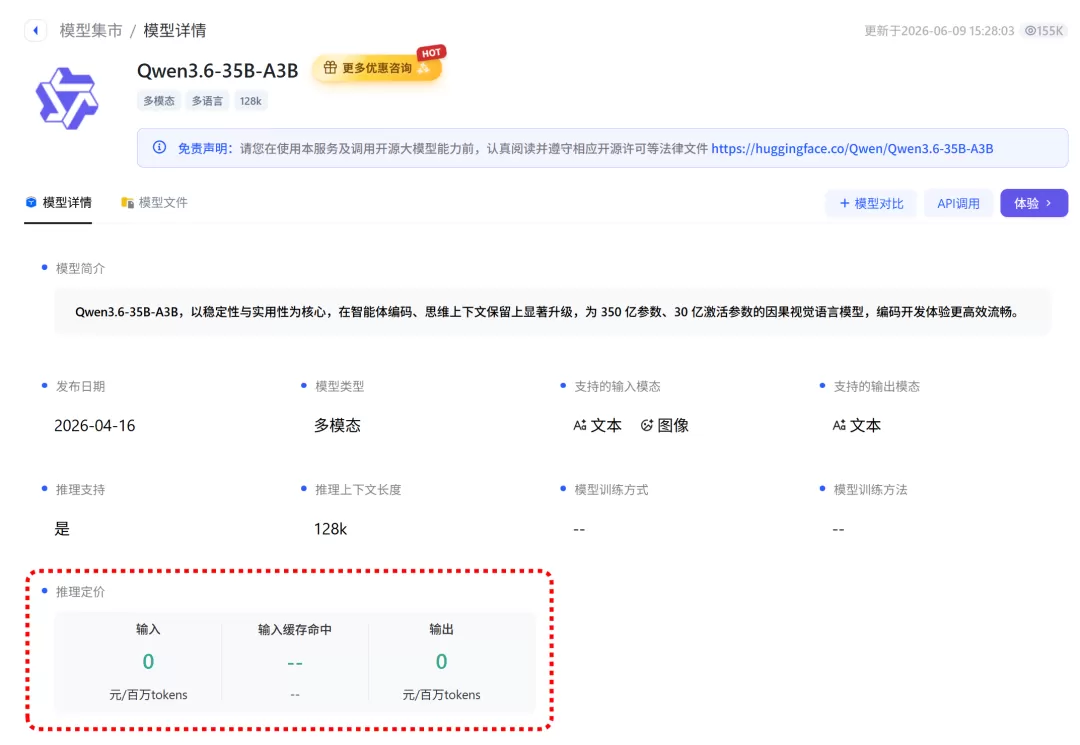Click the 发布日期 label
The image size is (1080, 745).
pyautogui.click(x=81, y=386)
